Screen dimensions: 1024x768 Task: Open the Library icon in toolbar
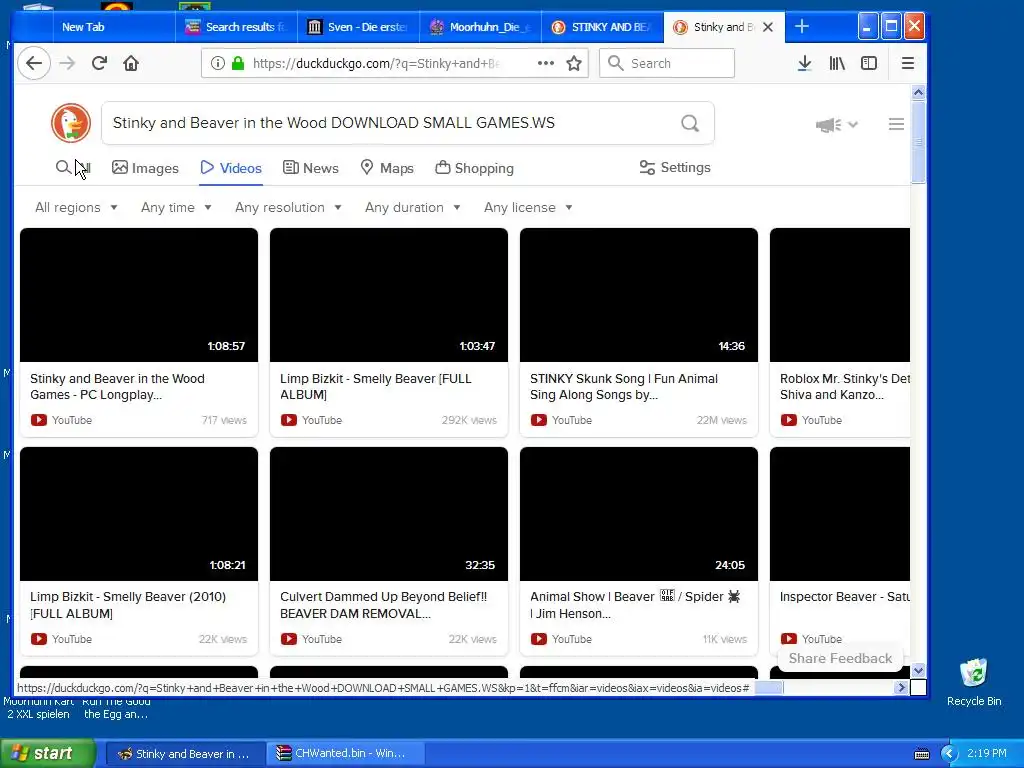click(837, 63)
